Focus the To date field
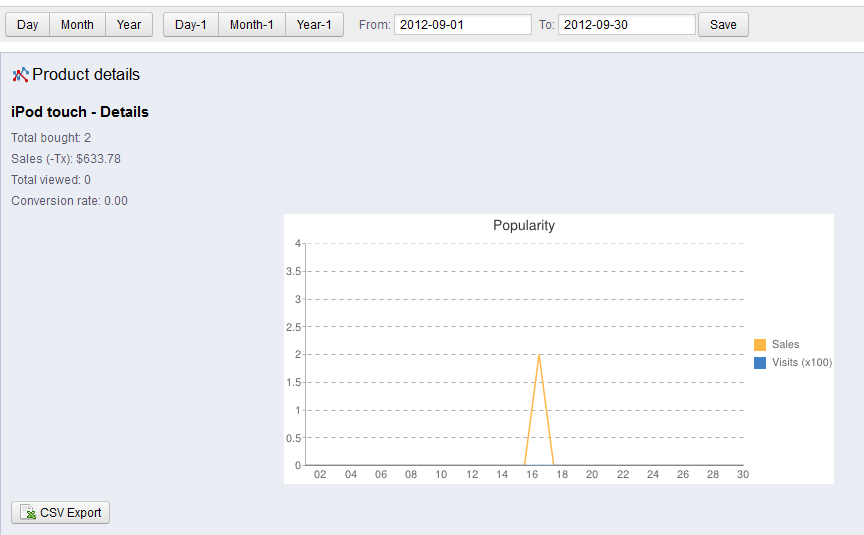Viewport: 864px width, 535px height. click(x=627, y=25)
